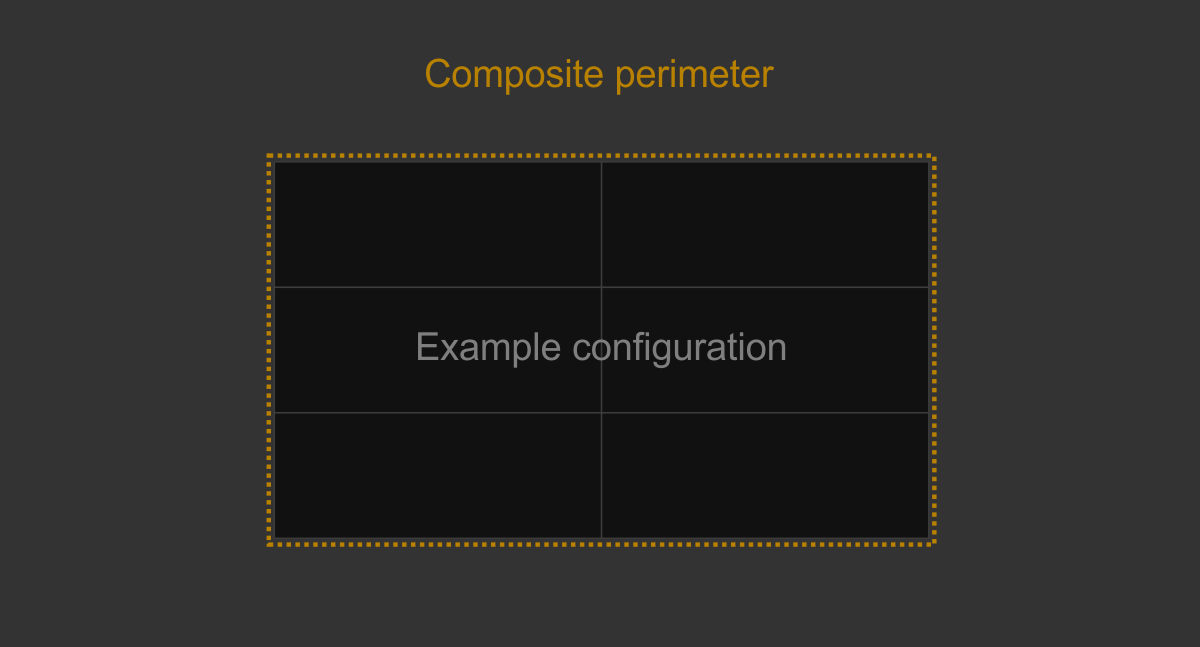Click the left edge of dotted perimeter
The image size is (1200, 647).
[269, 350]
